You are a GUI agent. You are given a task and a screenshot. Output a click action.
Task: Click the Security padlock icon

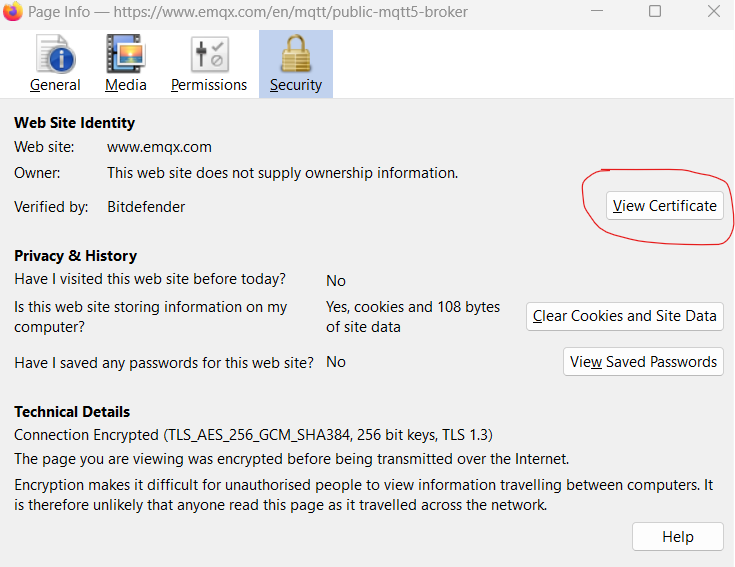(x=296, y=54)
